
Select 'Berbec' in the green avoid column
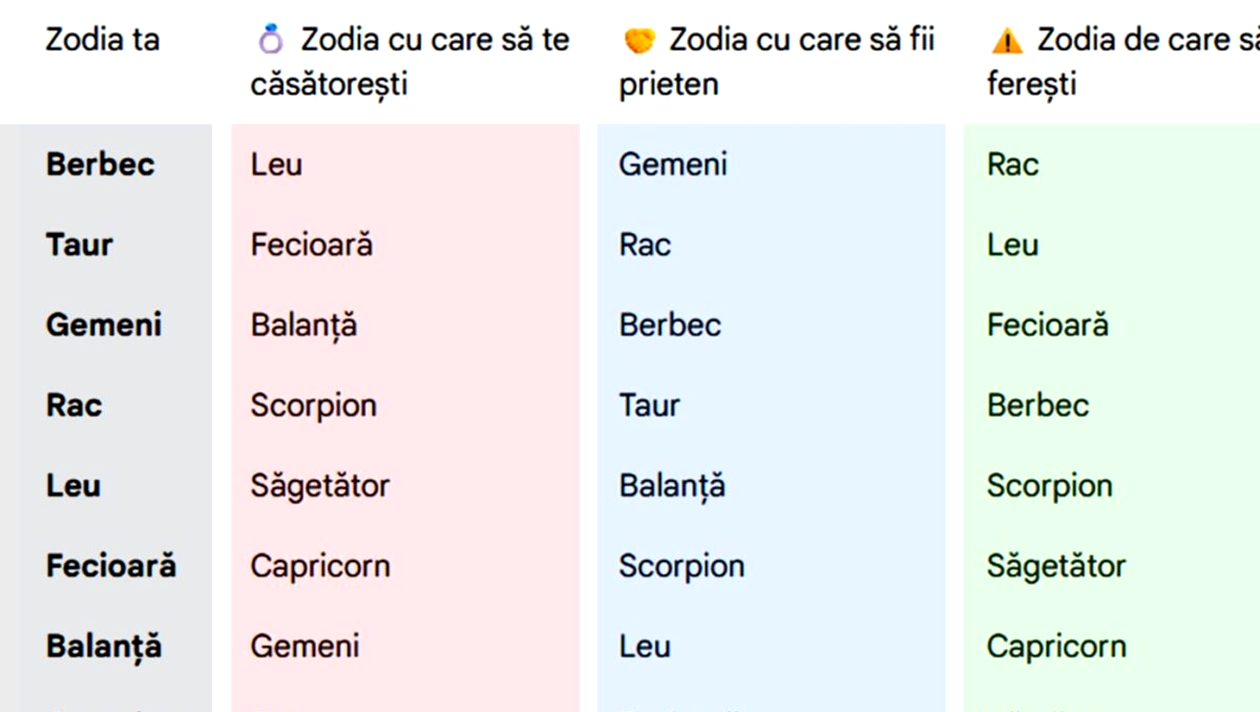tap(1037, 405)
